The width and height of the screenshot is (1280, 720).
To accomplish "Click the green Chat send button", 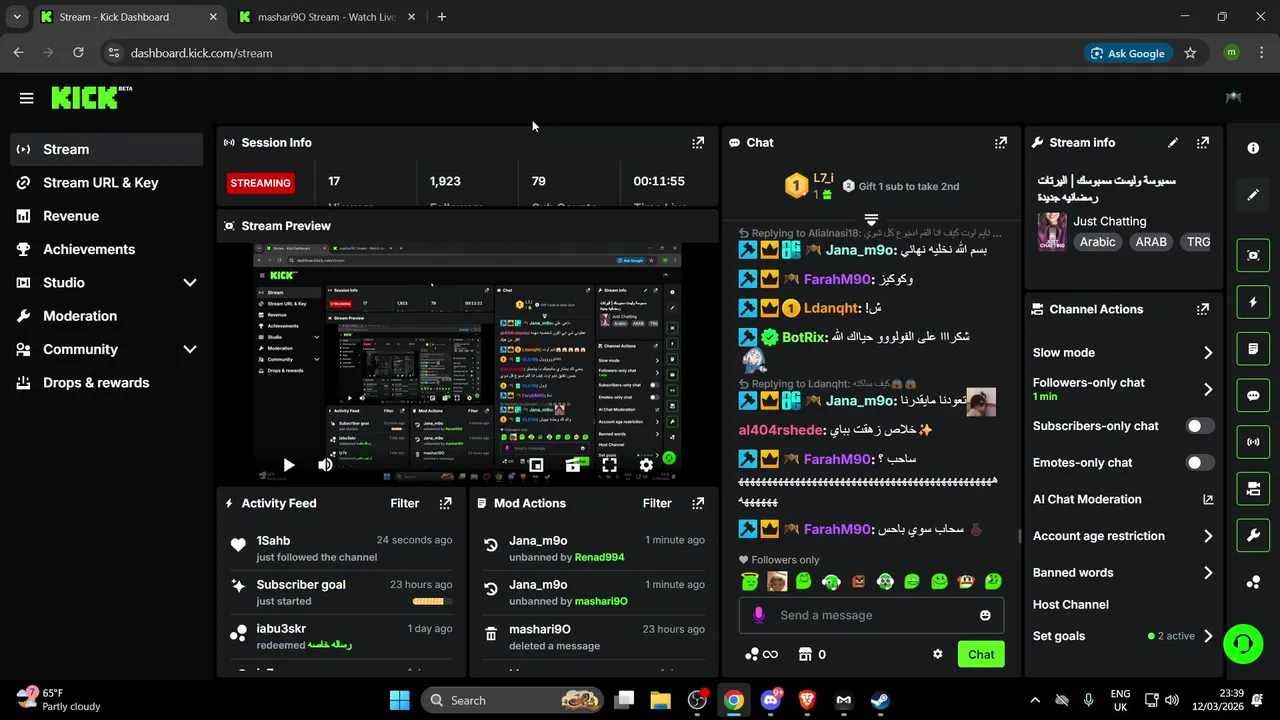I will [981, 655].
